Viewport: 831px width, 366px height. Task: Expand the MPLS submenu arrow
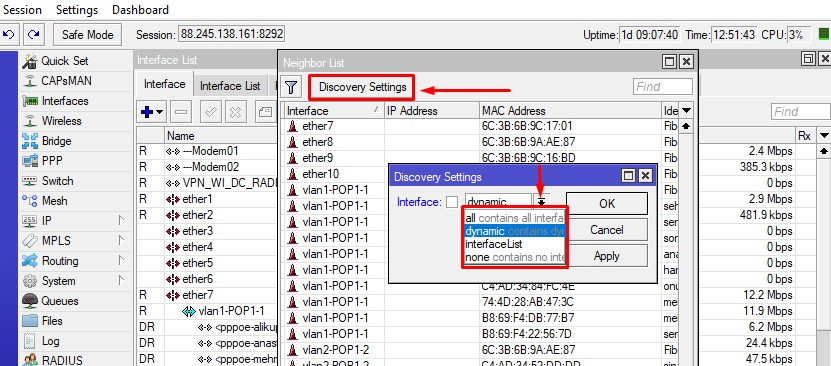(x=121, y=240)
